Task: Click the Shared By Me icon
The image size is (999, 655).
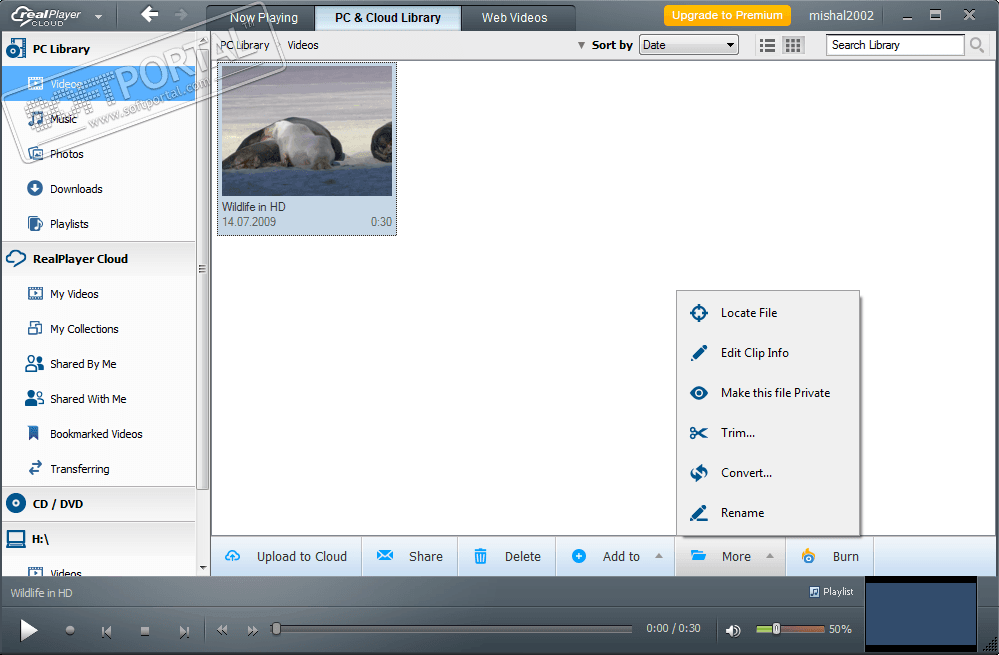Action: point(34,363)
